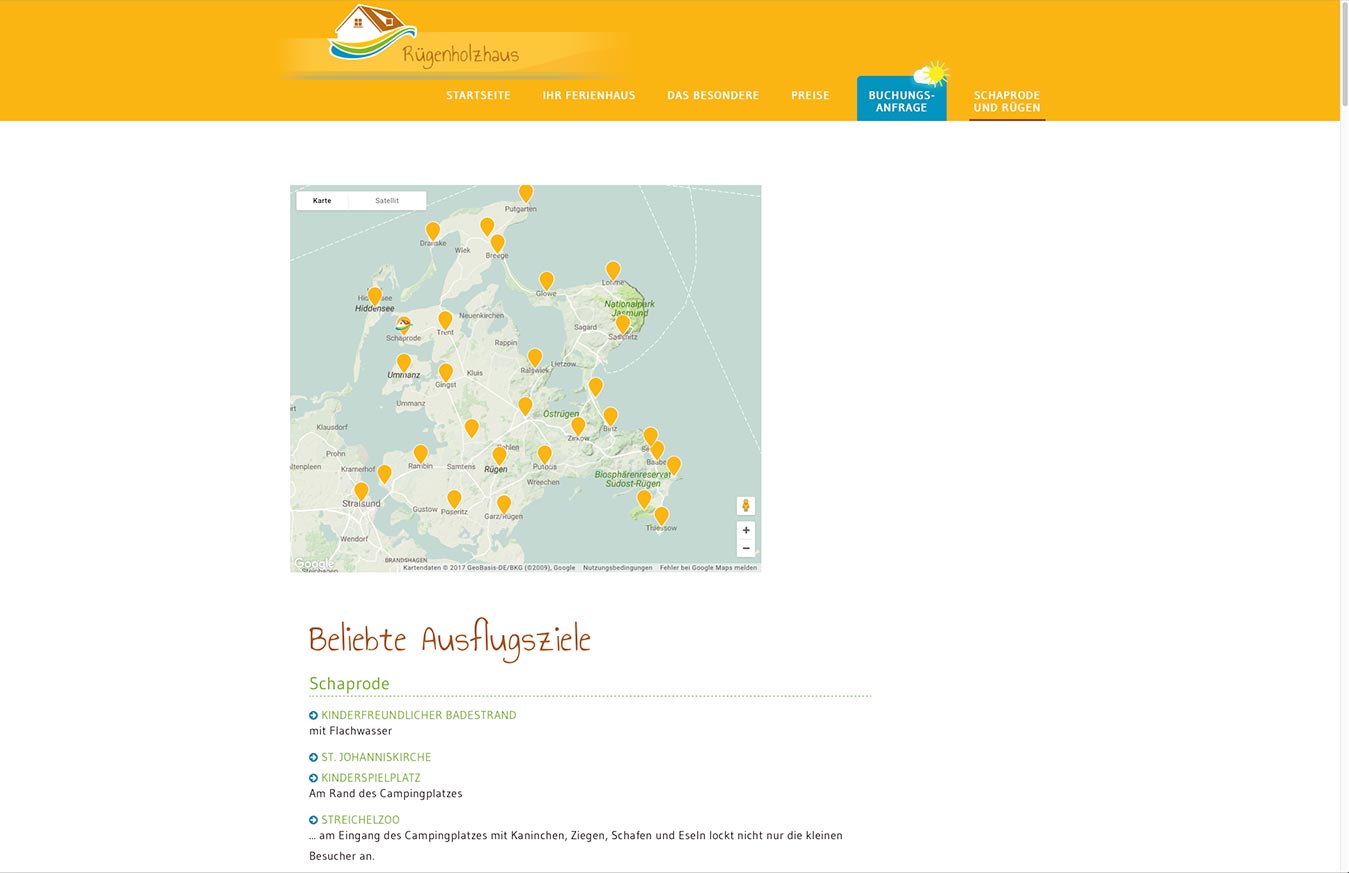Click the map marker at Putgarten

525,192
